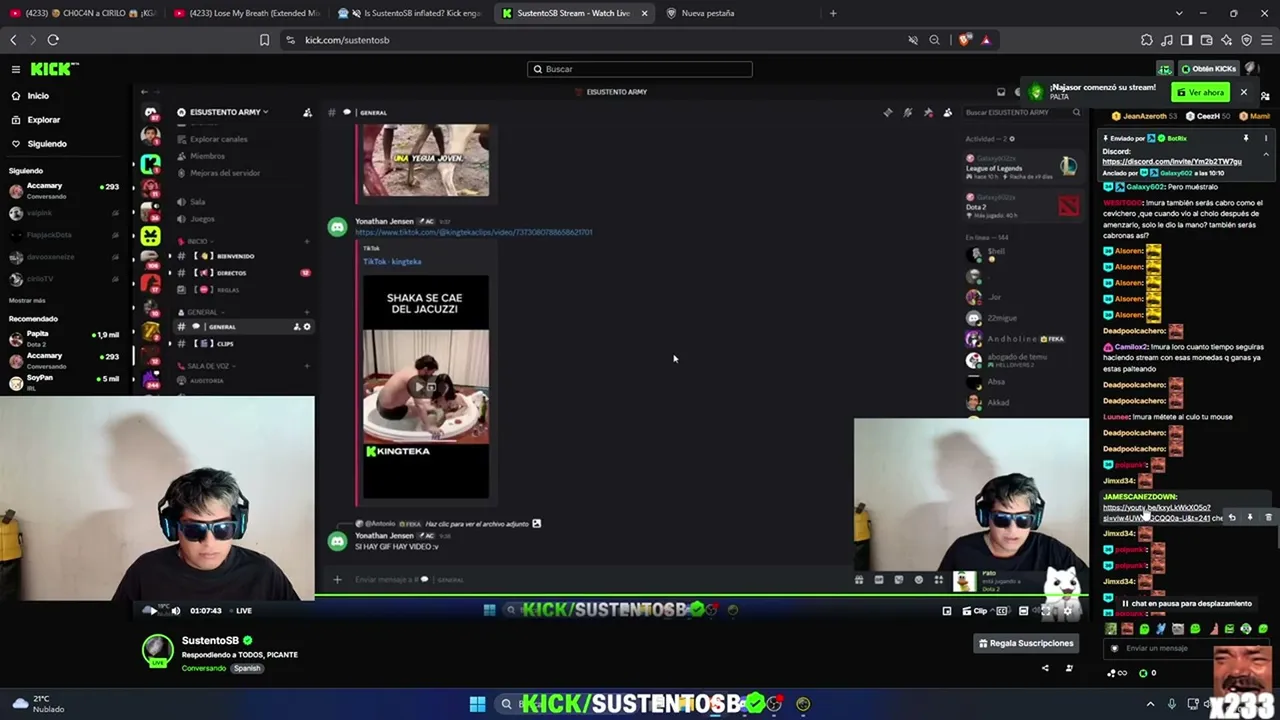Share the SustentoSB stream

pos(1045,668)
